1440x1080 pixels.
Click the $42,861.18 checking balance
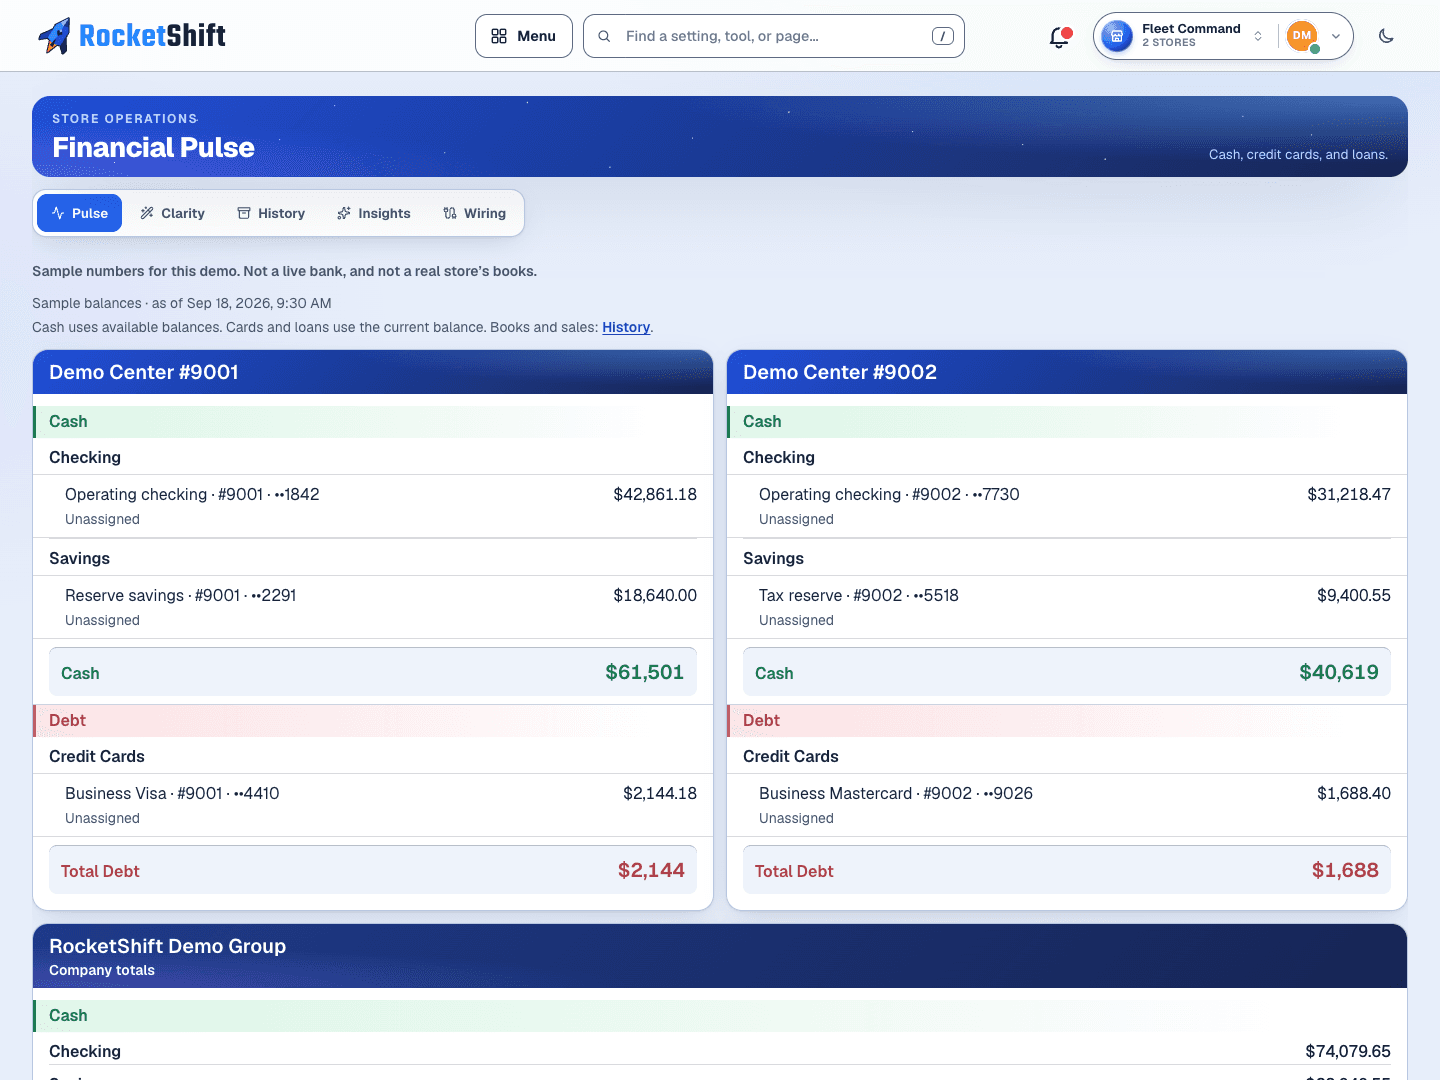pyautogui.click(x=655, y=494)
